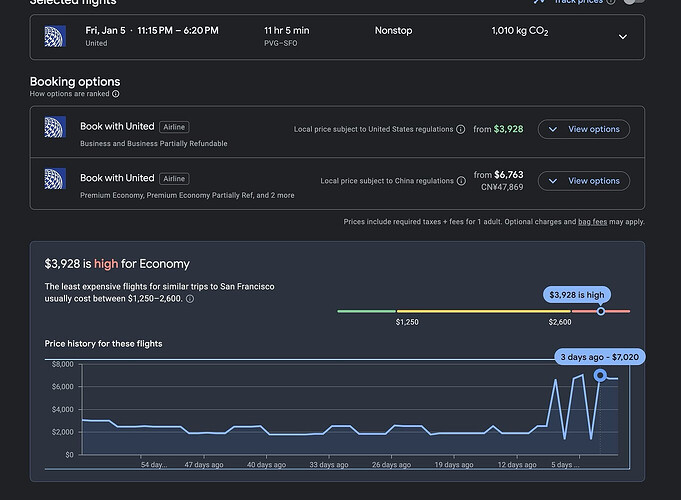
Task: Expand the selected United flight details
Action: click(x=622, y=37)
